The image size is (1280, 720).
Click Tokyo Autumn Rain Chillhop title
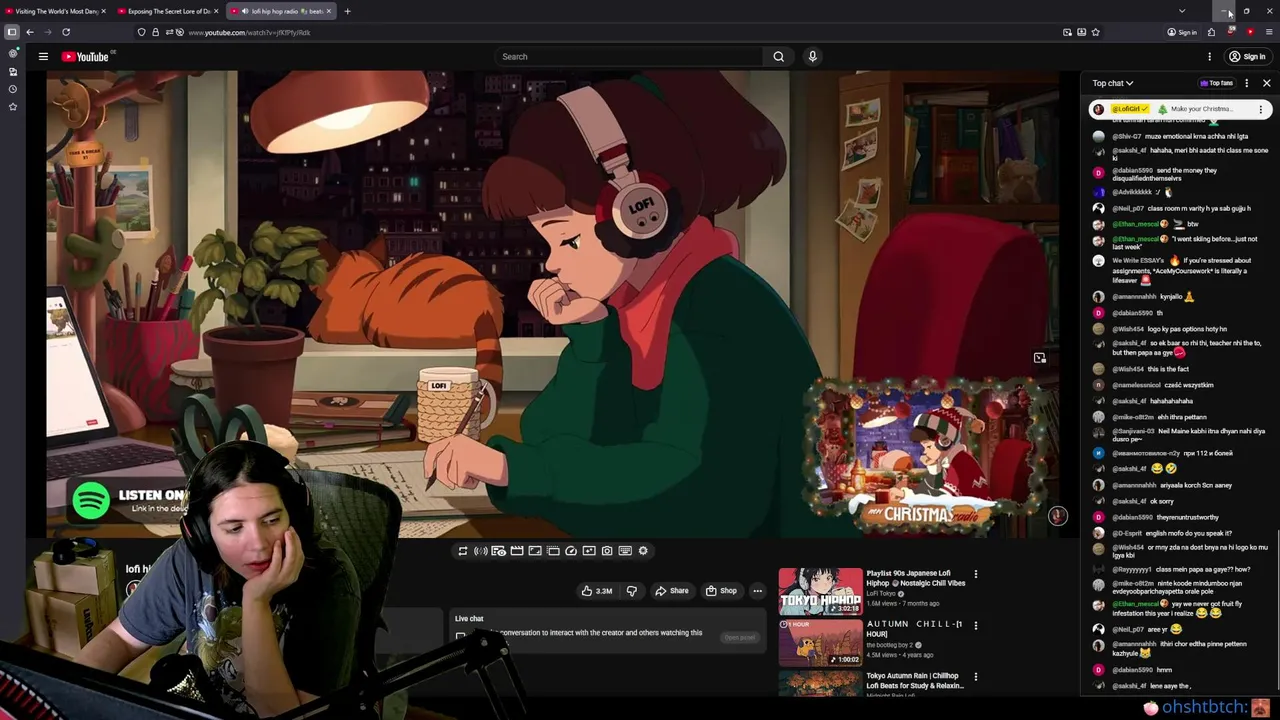[x=914, y=681]
